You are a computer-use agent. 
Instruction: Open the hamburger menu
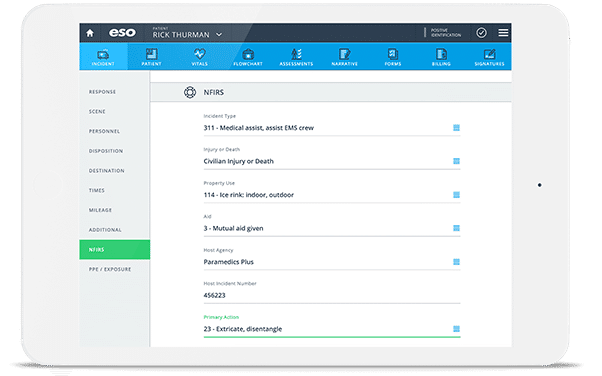(x=503, y=33)
